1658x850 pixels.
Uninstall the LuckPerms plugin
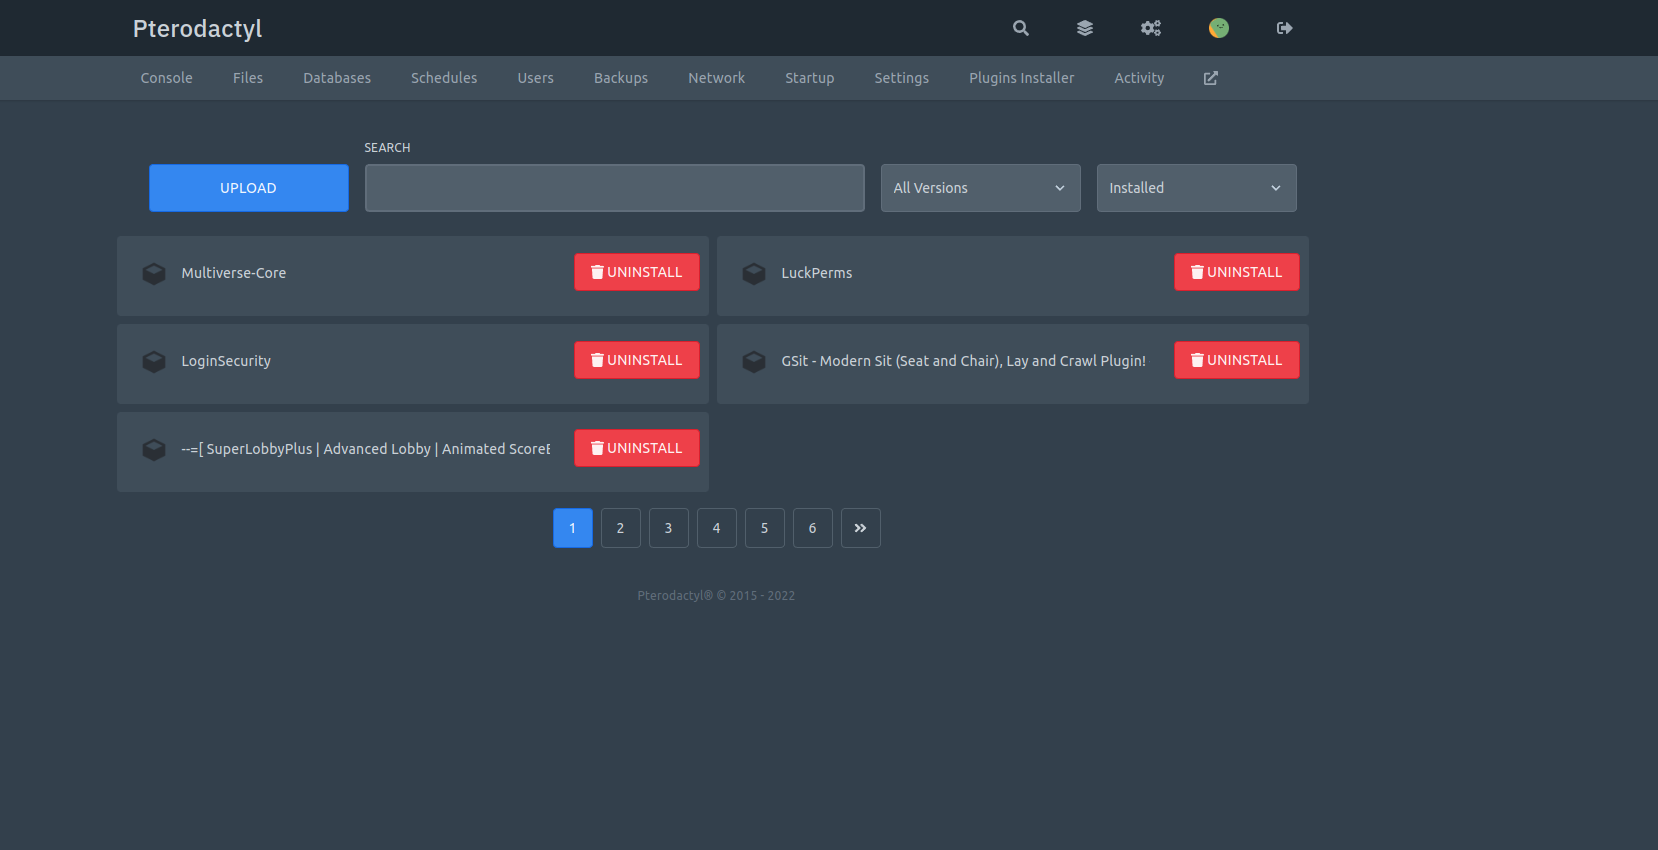(1237, 272)
